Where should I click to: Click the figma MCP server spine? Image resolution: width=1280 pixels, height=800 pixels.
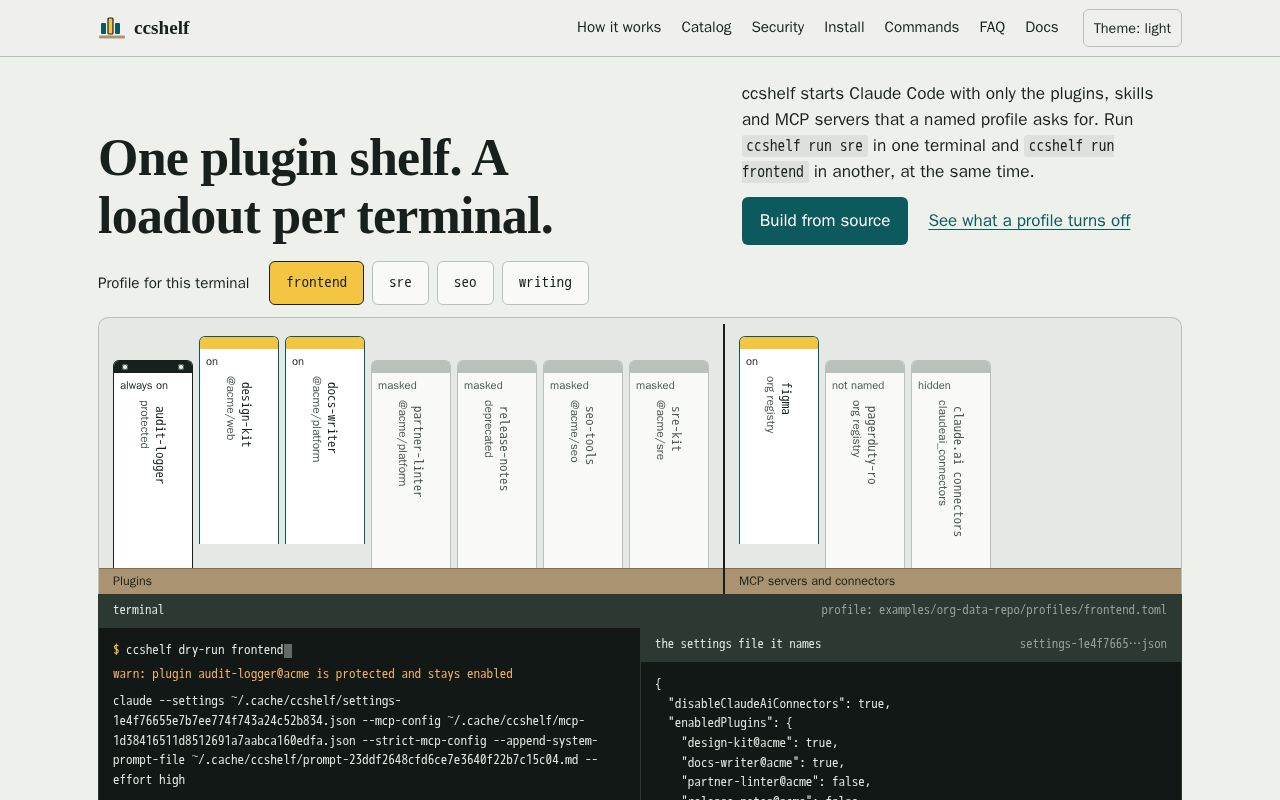click(x=779, y=440)
